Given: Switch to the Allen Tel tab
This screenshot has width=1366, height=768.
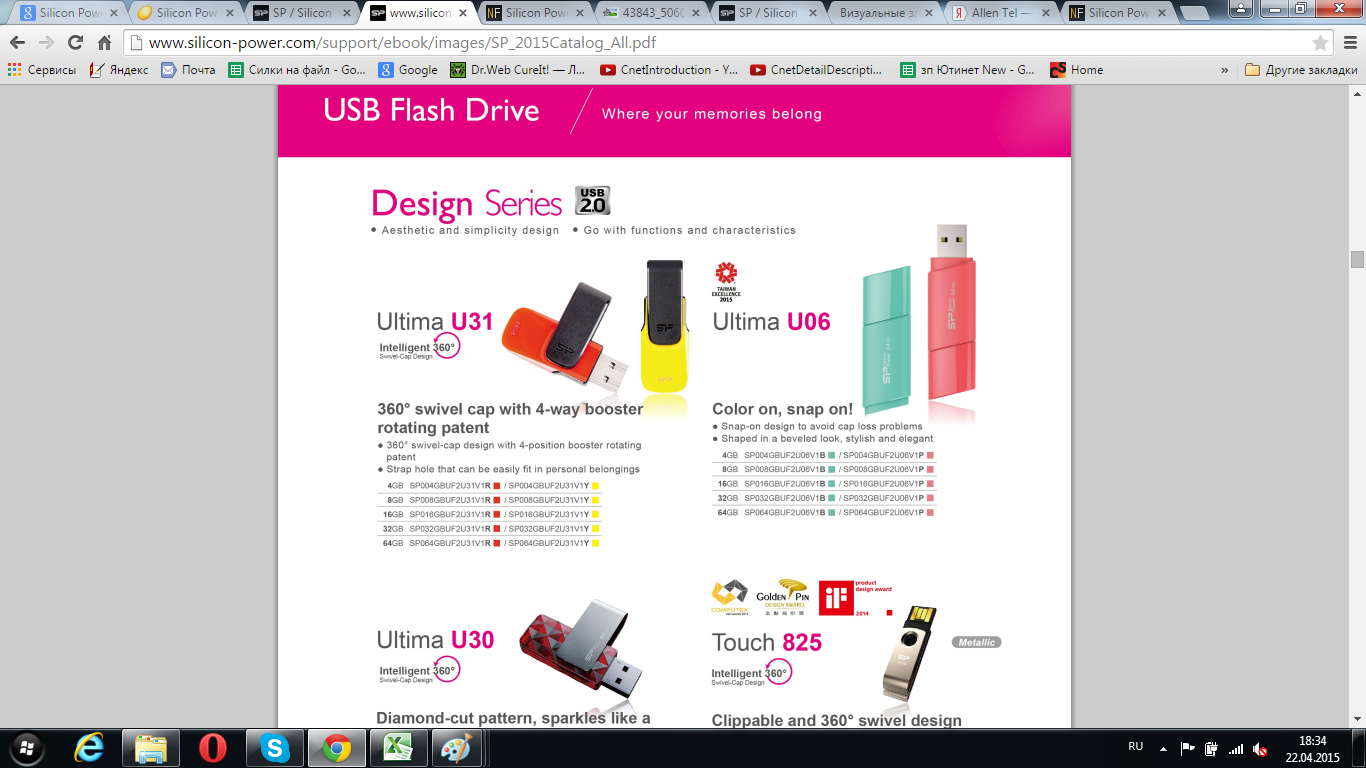Looking at the screenshot, I should pos(1000,13).
